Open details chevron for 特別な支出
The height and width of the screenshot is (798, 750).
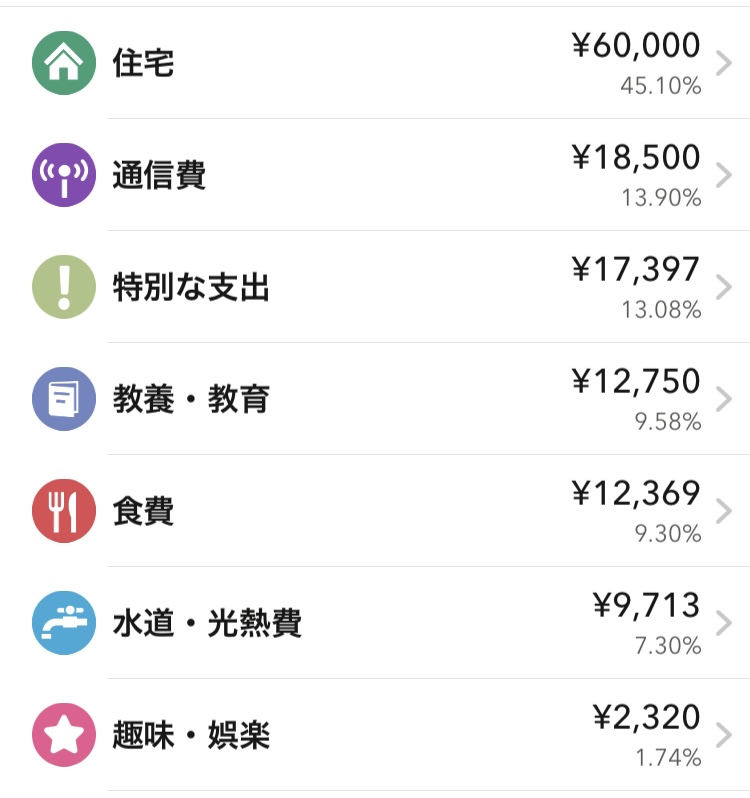click(725, 287)
